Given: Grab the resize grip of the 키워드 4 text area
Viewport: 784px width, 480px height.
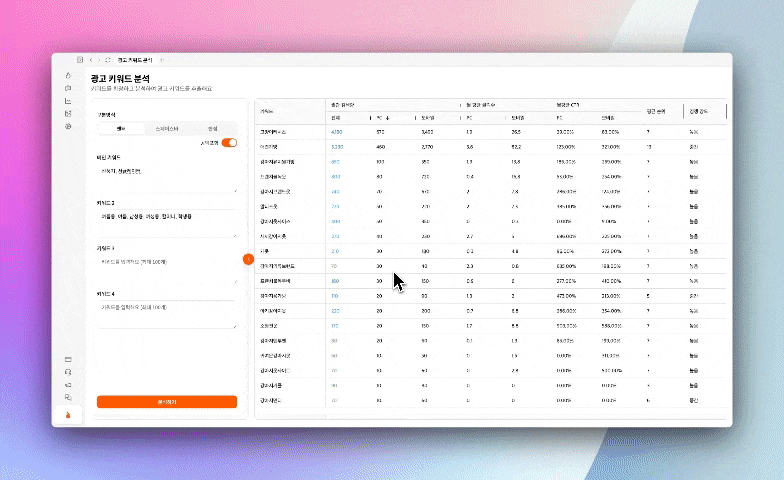Looking at the screenshot, I should pyautogui.click(x=235, y=326).
